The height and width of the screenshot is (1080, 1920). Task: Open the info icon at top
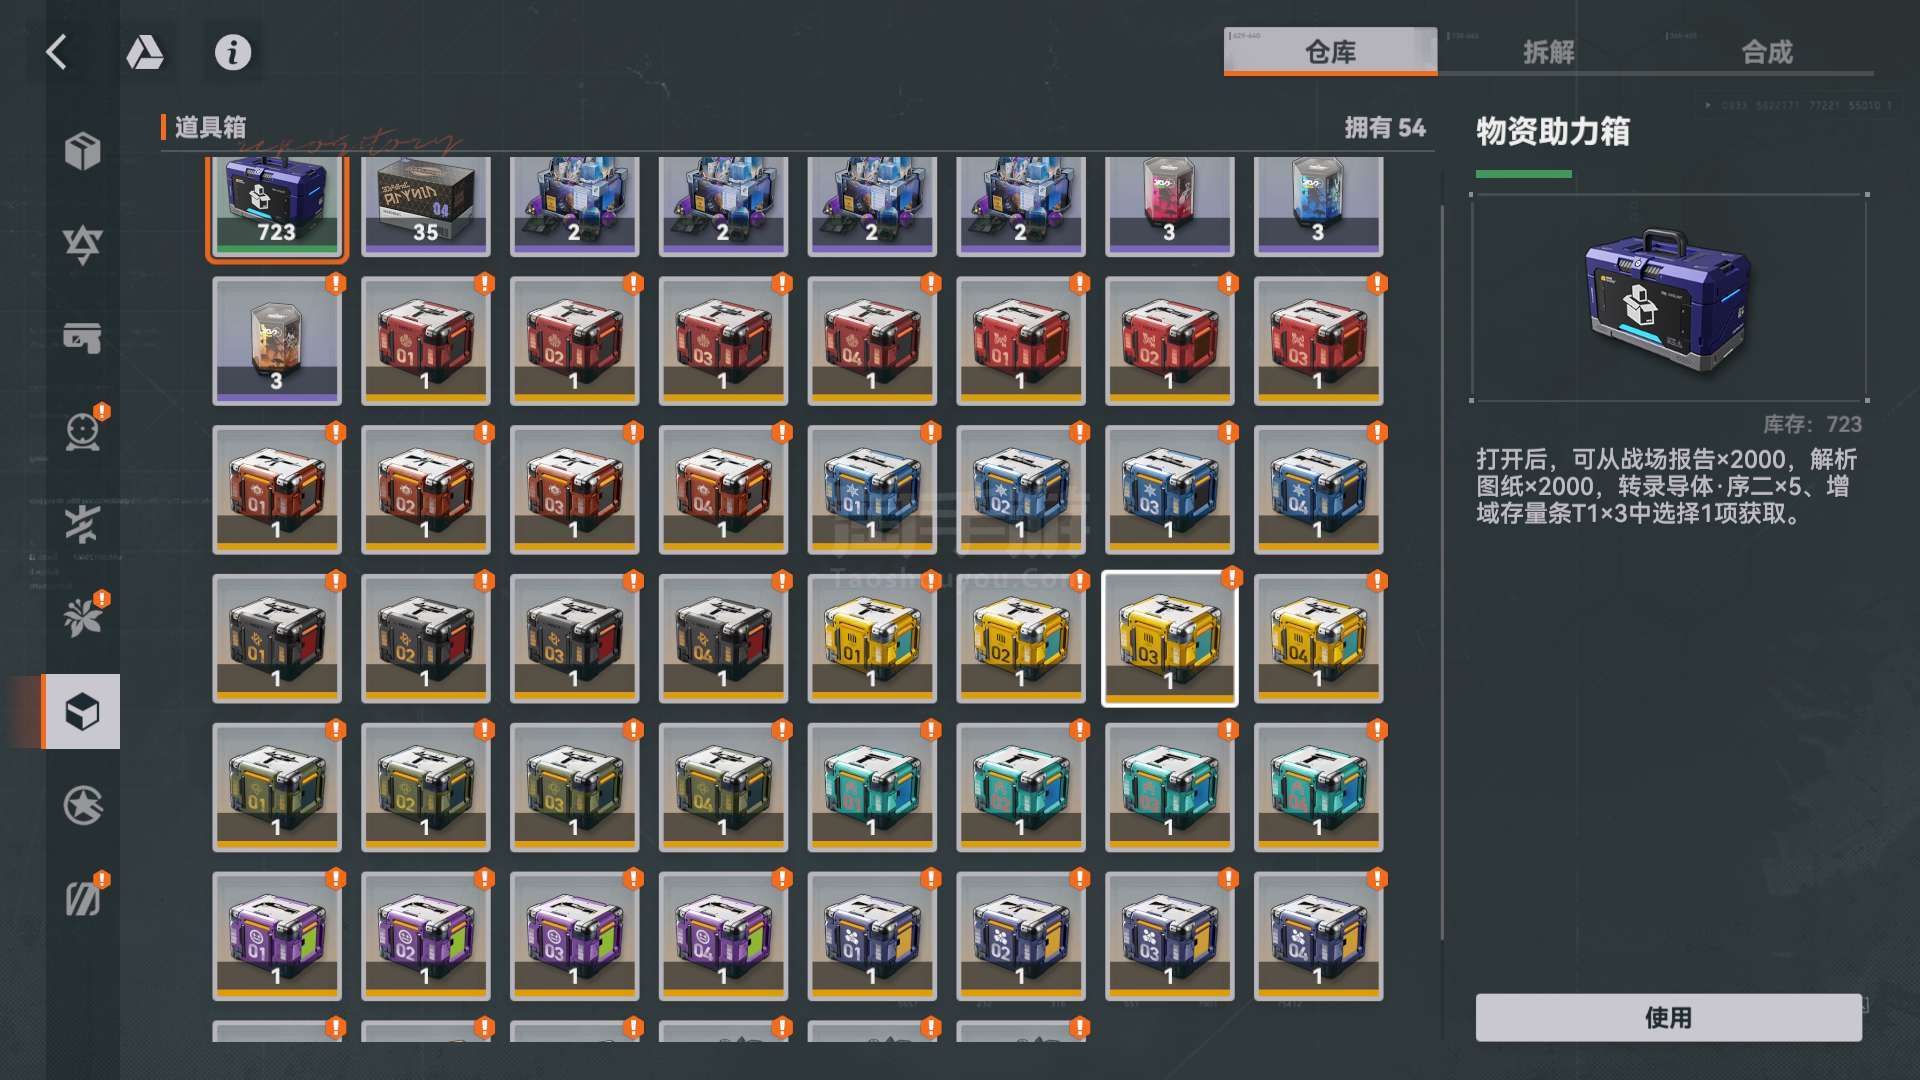pyautogui.click(x=233, y=52)
